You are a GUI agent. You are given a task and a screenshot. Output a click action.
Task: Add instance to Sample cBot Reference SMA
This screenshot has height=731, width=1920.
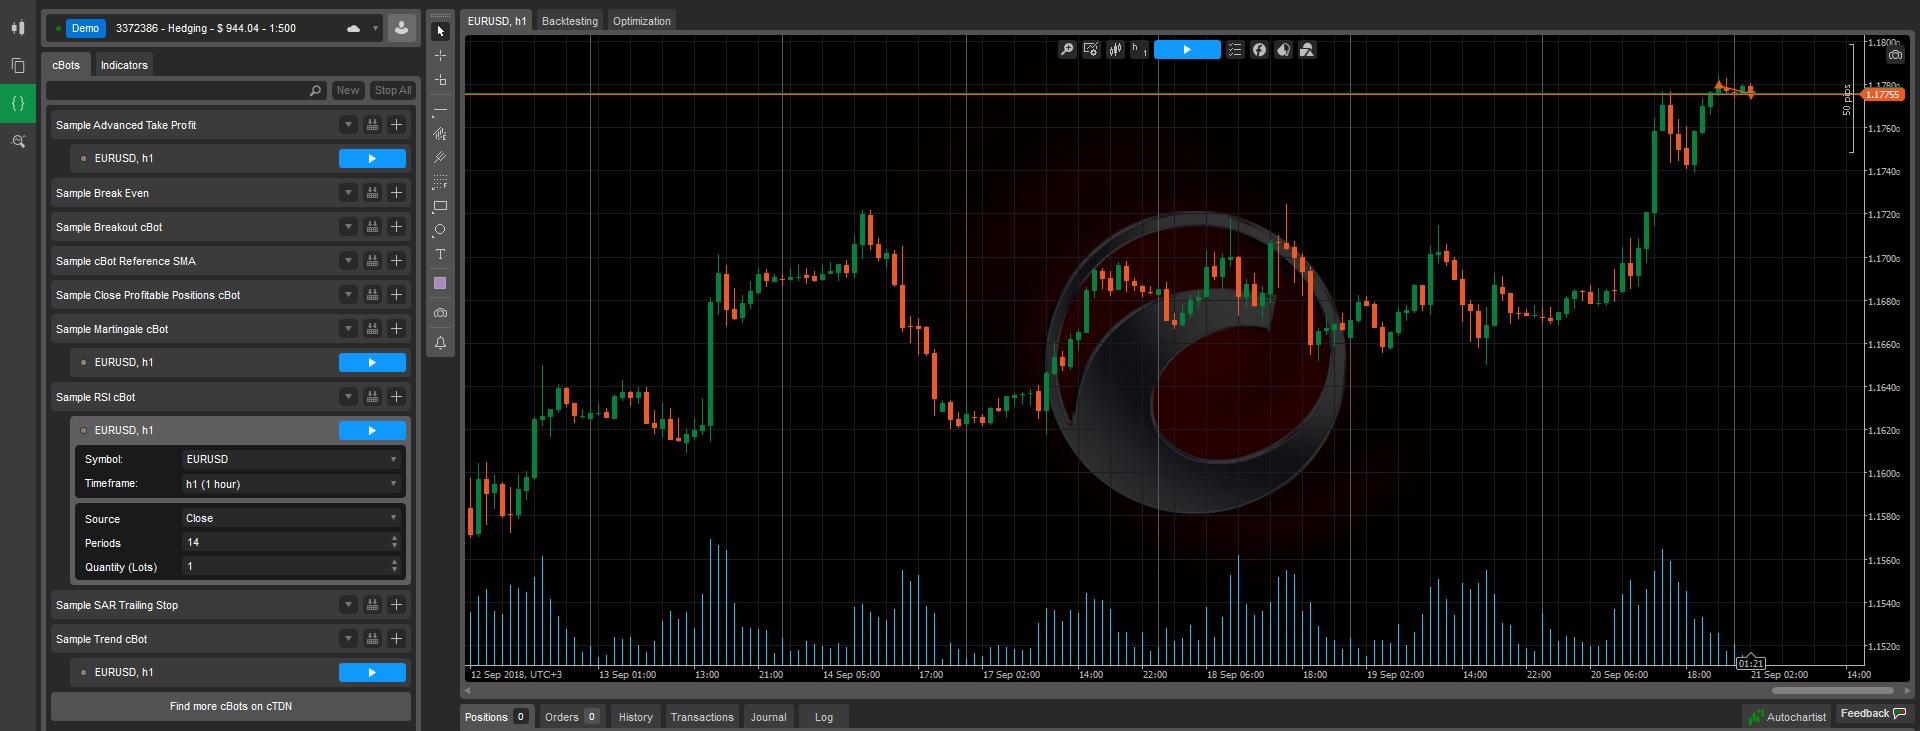(396, 261)
